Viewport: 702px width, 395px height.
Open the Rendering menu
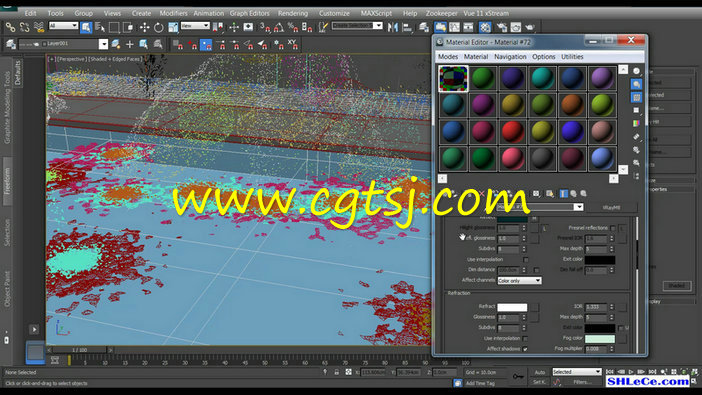(x=293, y=13)
